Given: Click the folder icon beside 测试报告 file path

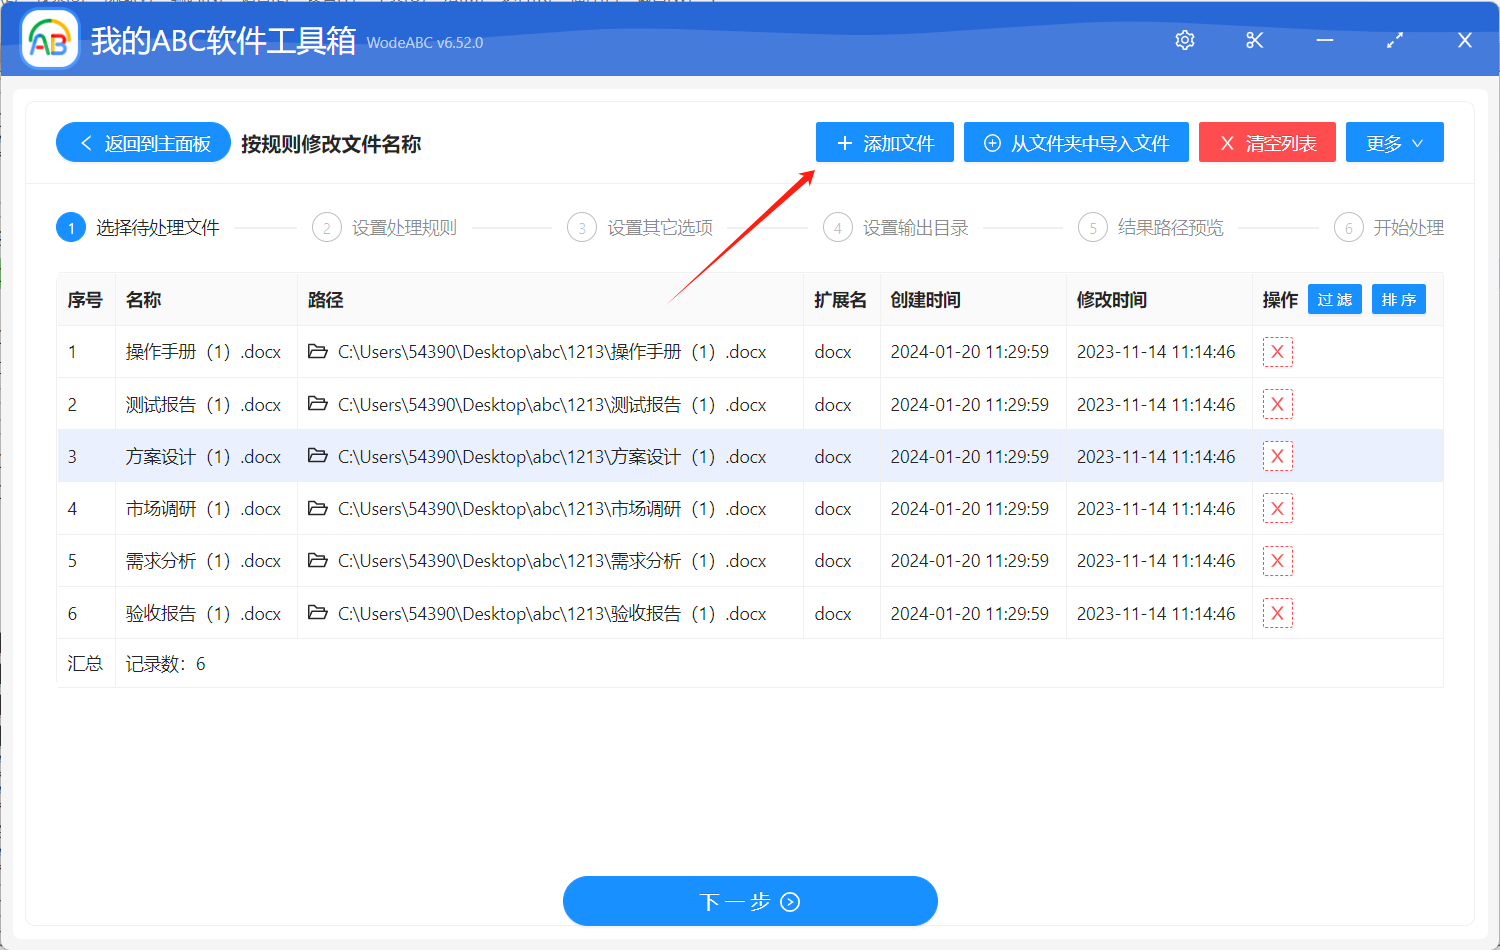Looking at the screenshot, I should tap(316, 403).
